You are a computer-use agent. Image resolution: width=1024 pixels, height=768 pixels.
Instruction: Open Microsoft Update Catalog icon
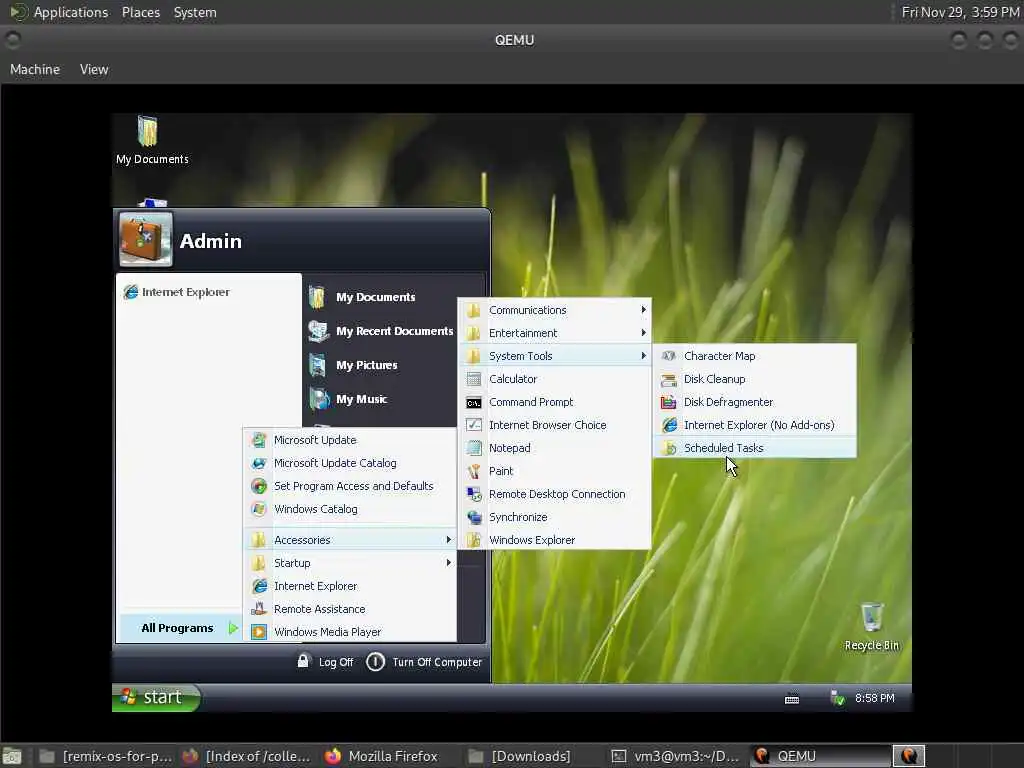[259, 463]
